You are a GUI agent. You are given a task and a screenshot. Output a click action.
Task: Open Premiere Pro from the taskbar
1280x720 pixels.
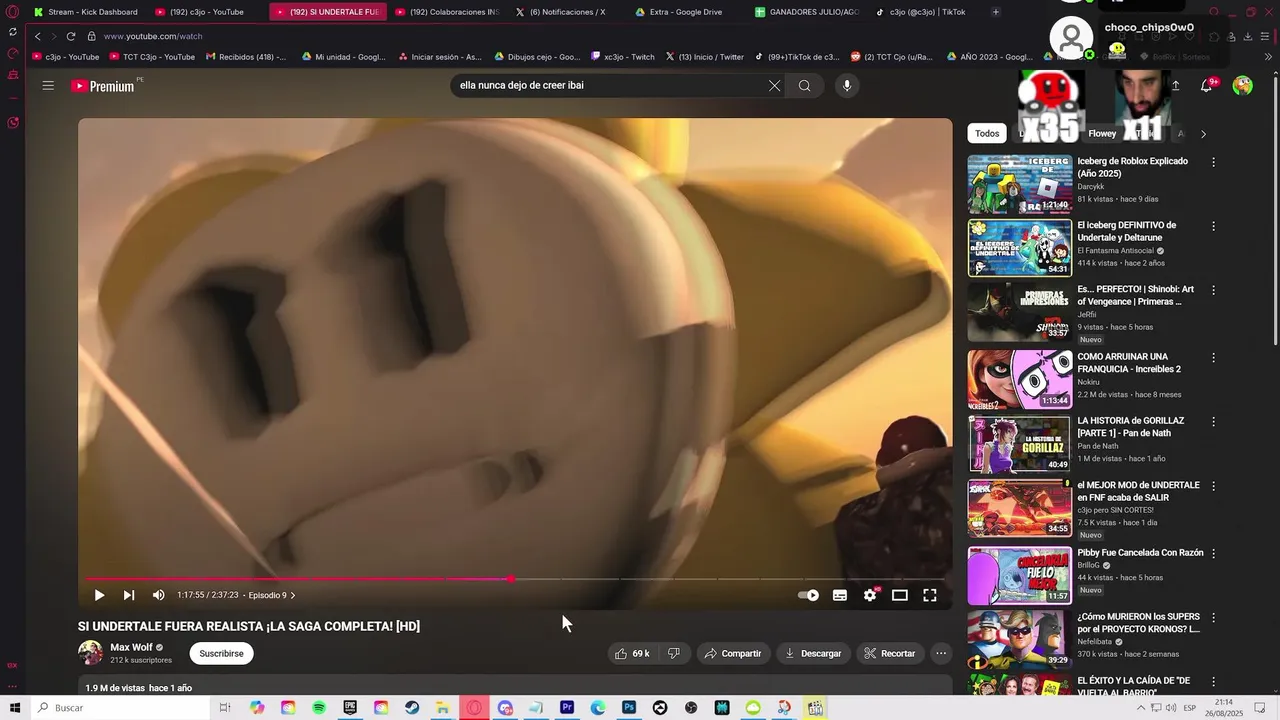coord(567,708)
